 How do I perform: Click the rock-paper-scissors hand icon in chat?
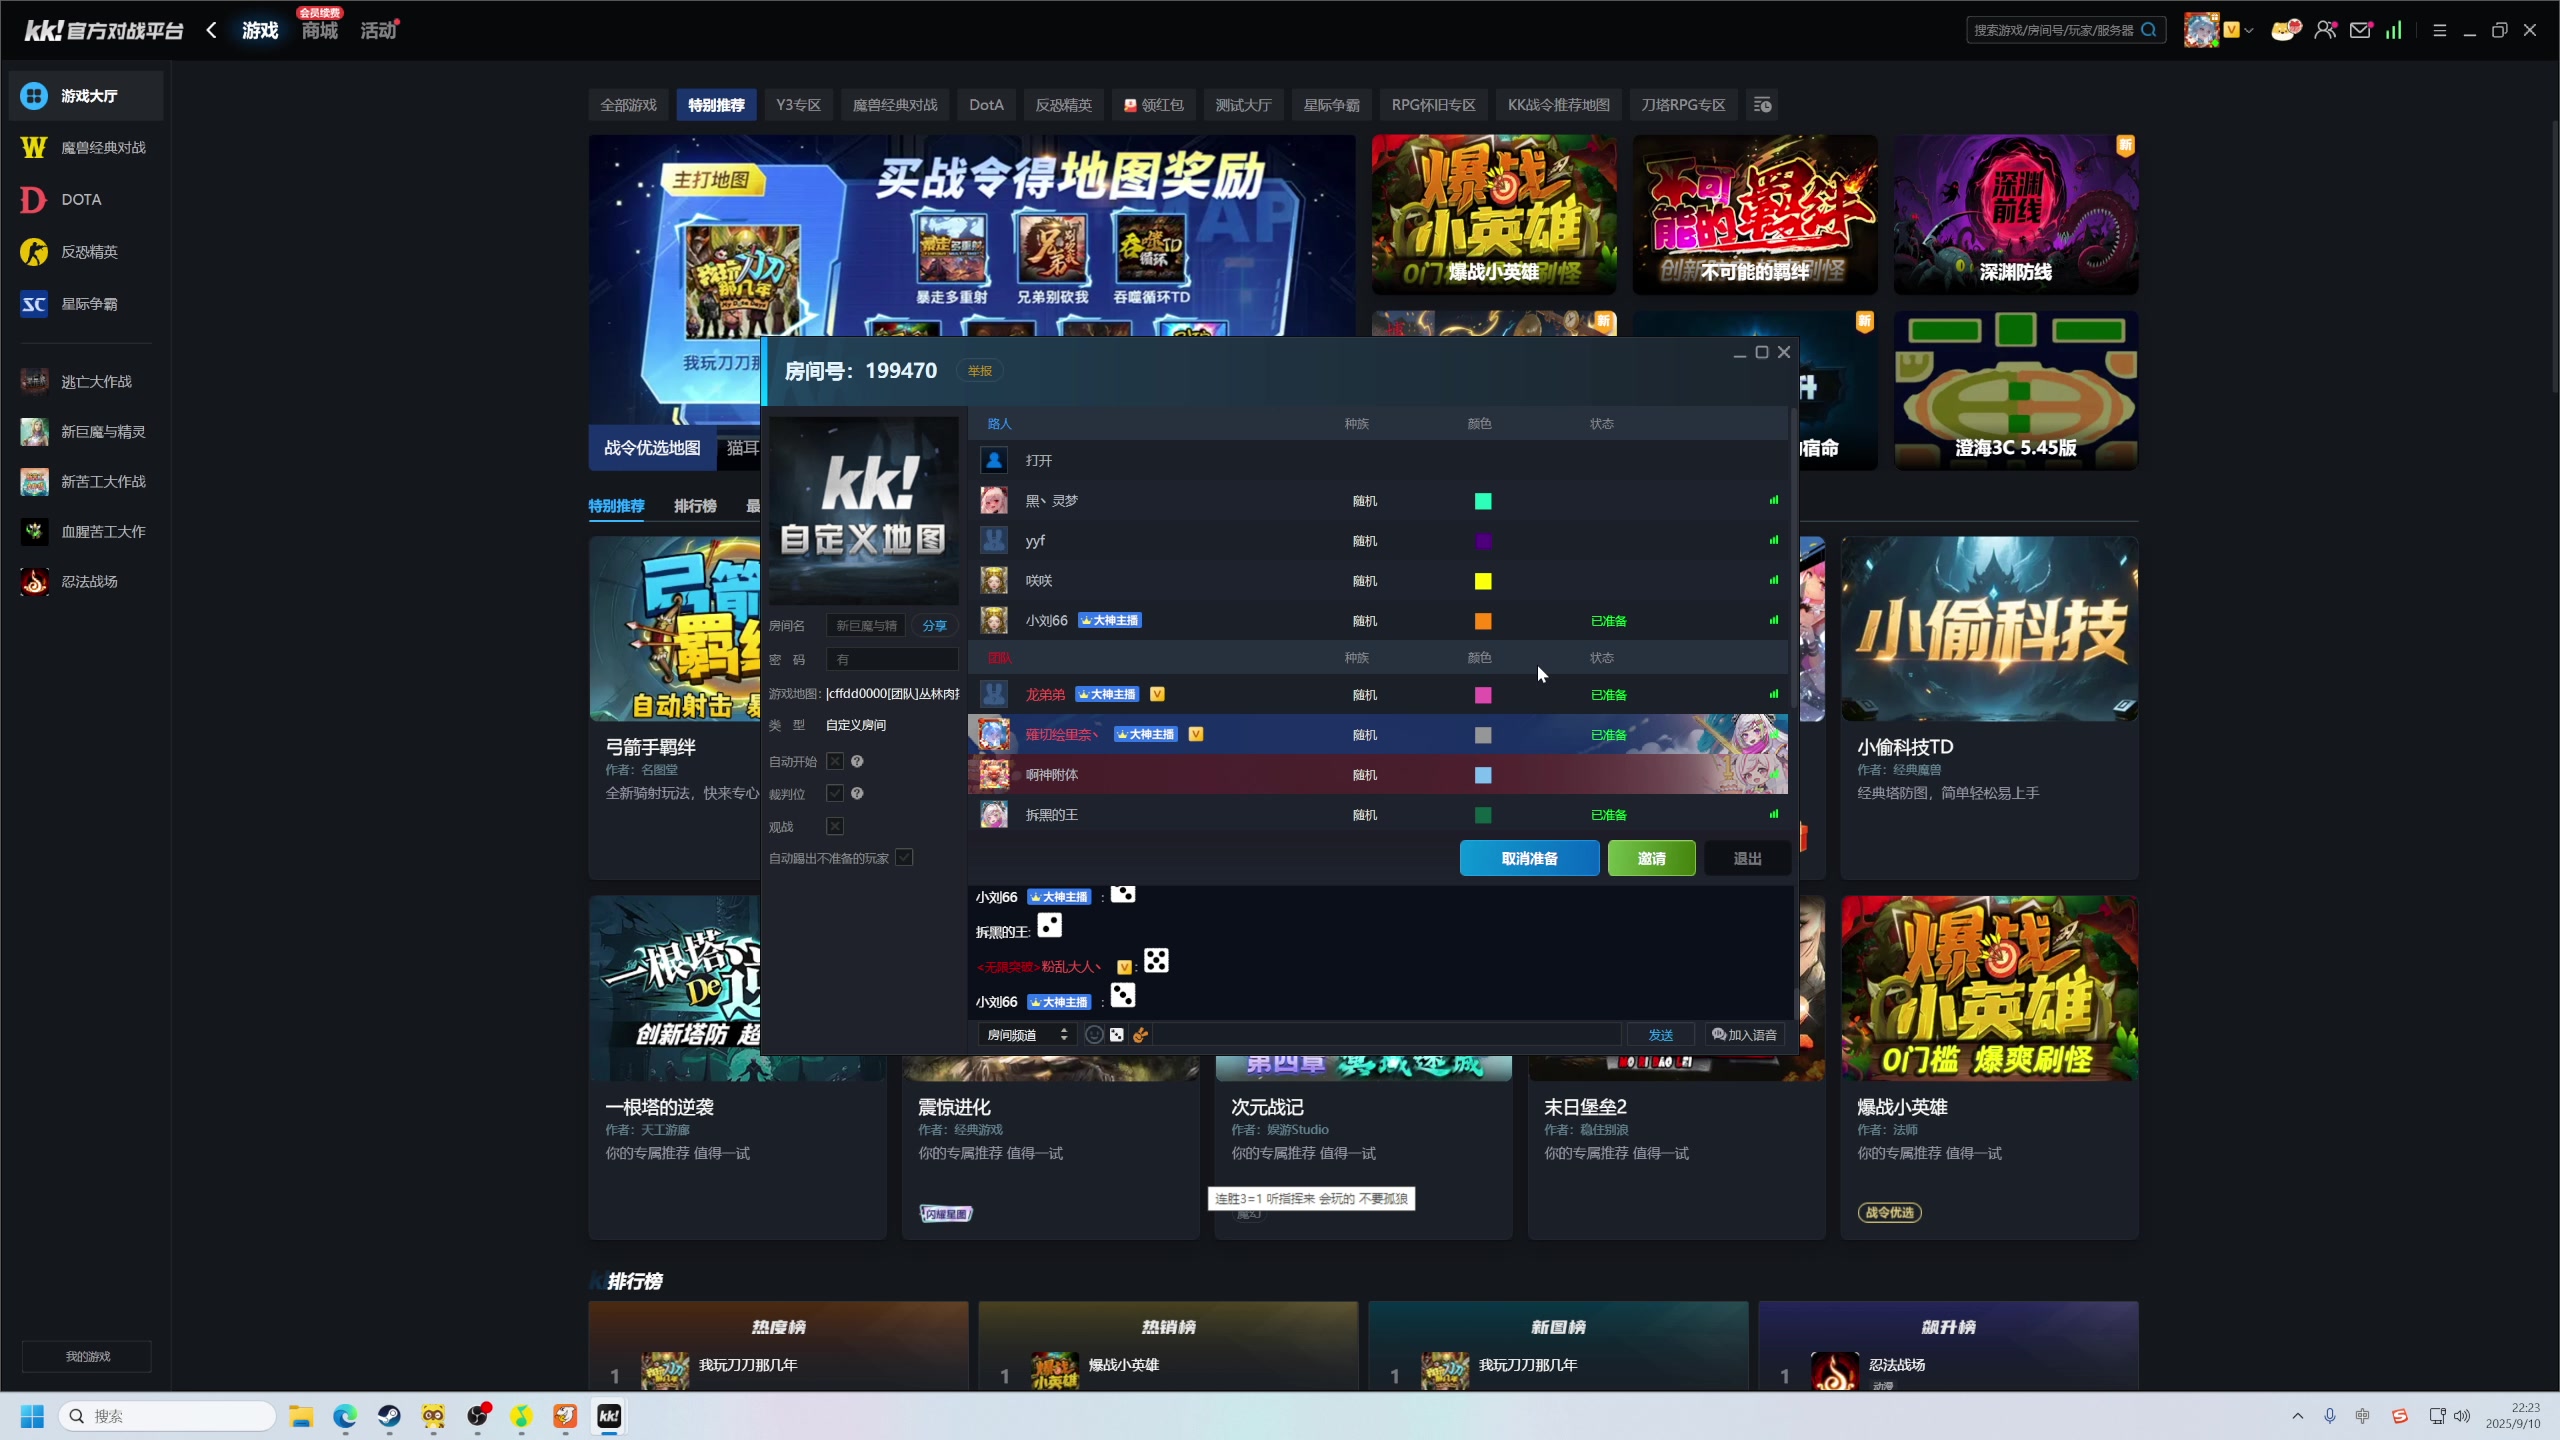pos(1140,1035)
